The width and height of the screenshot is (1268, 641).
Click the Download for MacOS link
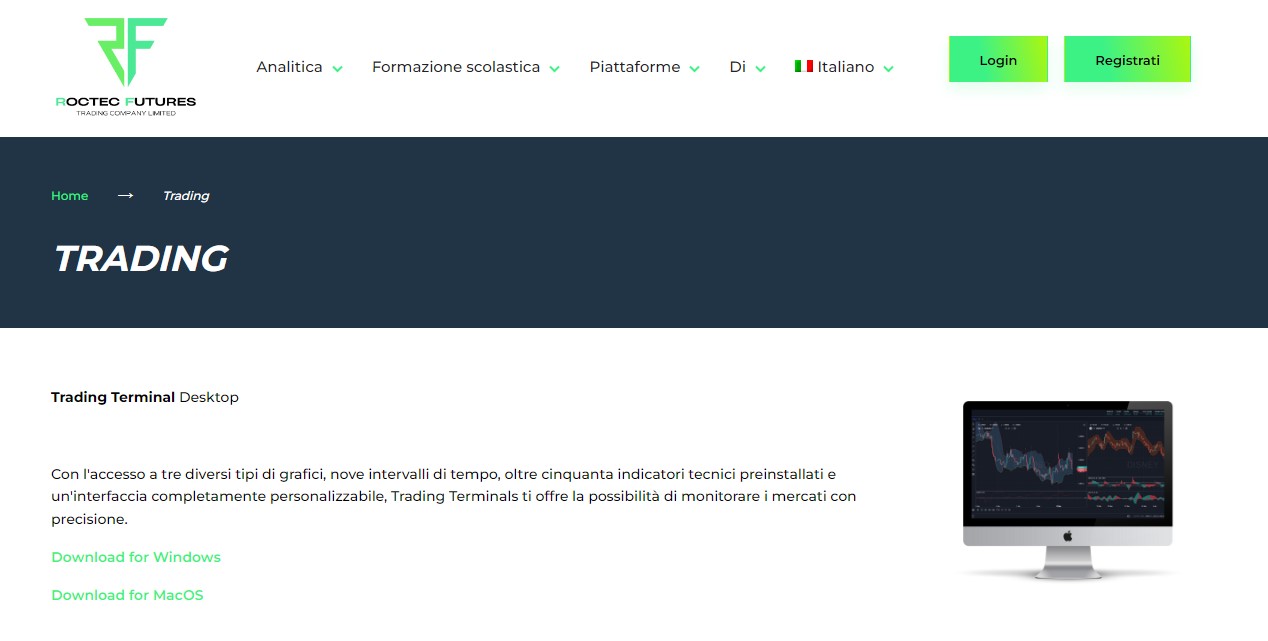(127, 595)
